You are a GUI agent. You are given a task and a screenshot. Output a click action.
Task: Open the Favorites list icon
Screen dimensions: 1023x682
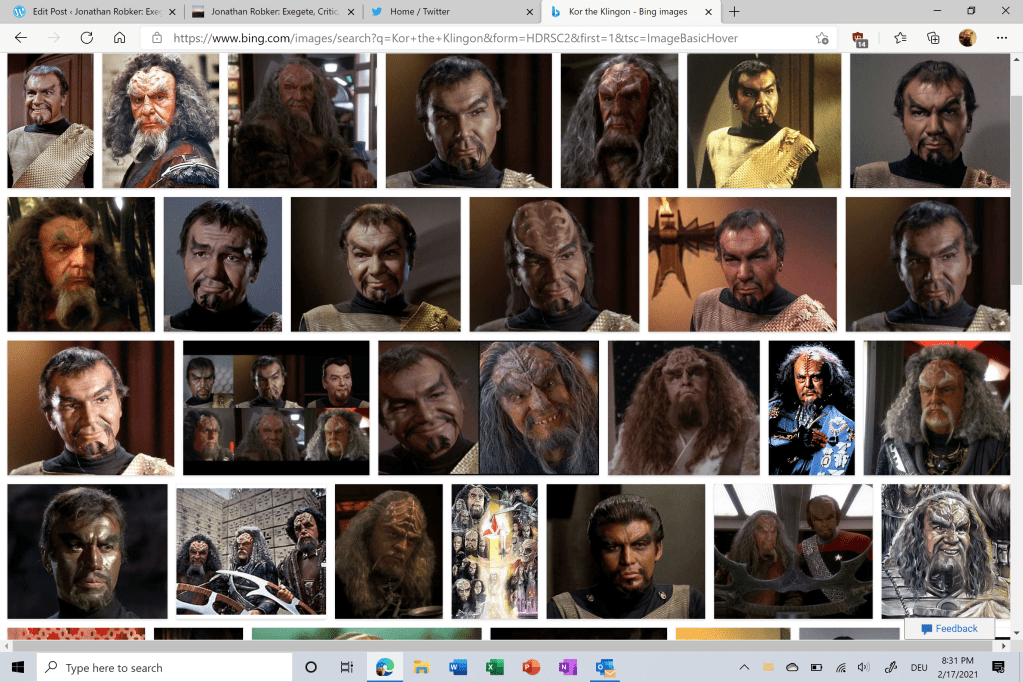click(900, 38)
